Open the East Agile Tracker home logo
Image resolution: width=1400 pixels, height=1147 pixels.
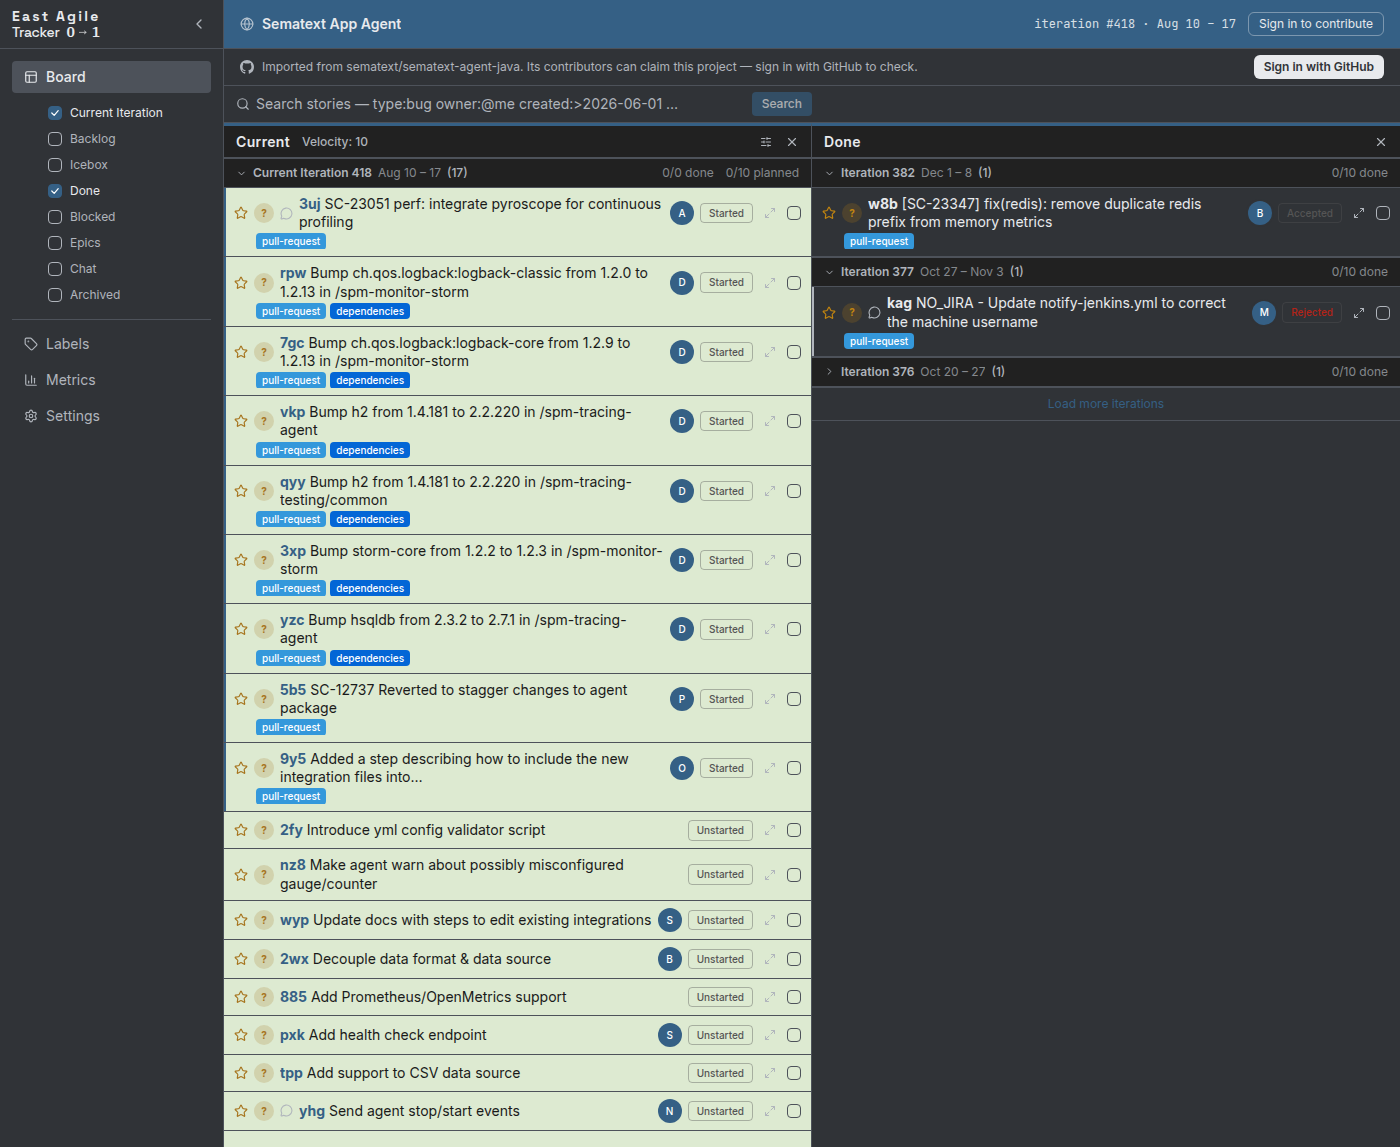56,24
